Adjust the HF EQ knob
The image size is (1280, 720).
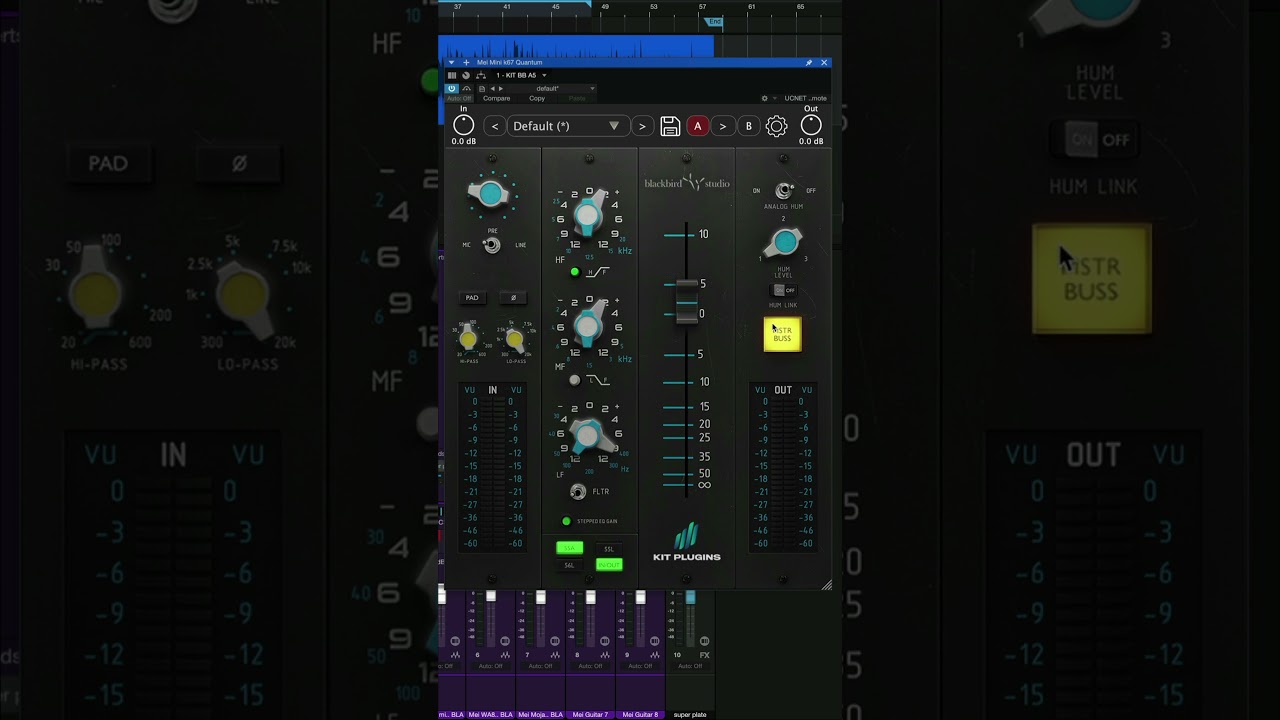tap(588, 216)
